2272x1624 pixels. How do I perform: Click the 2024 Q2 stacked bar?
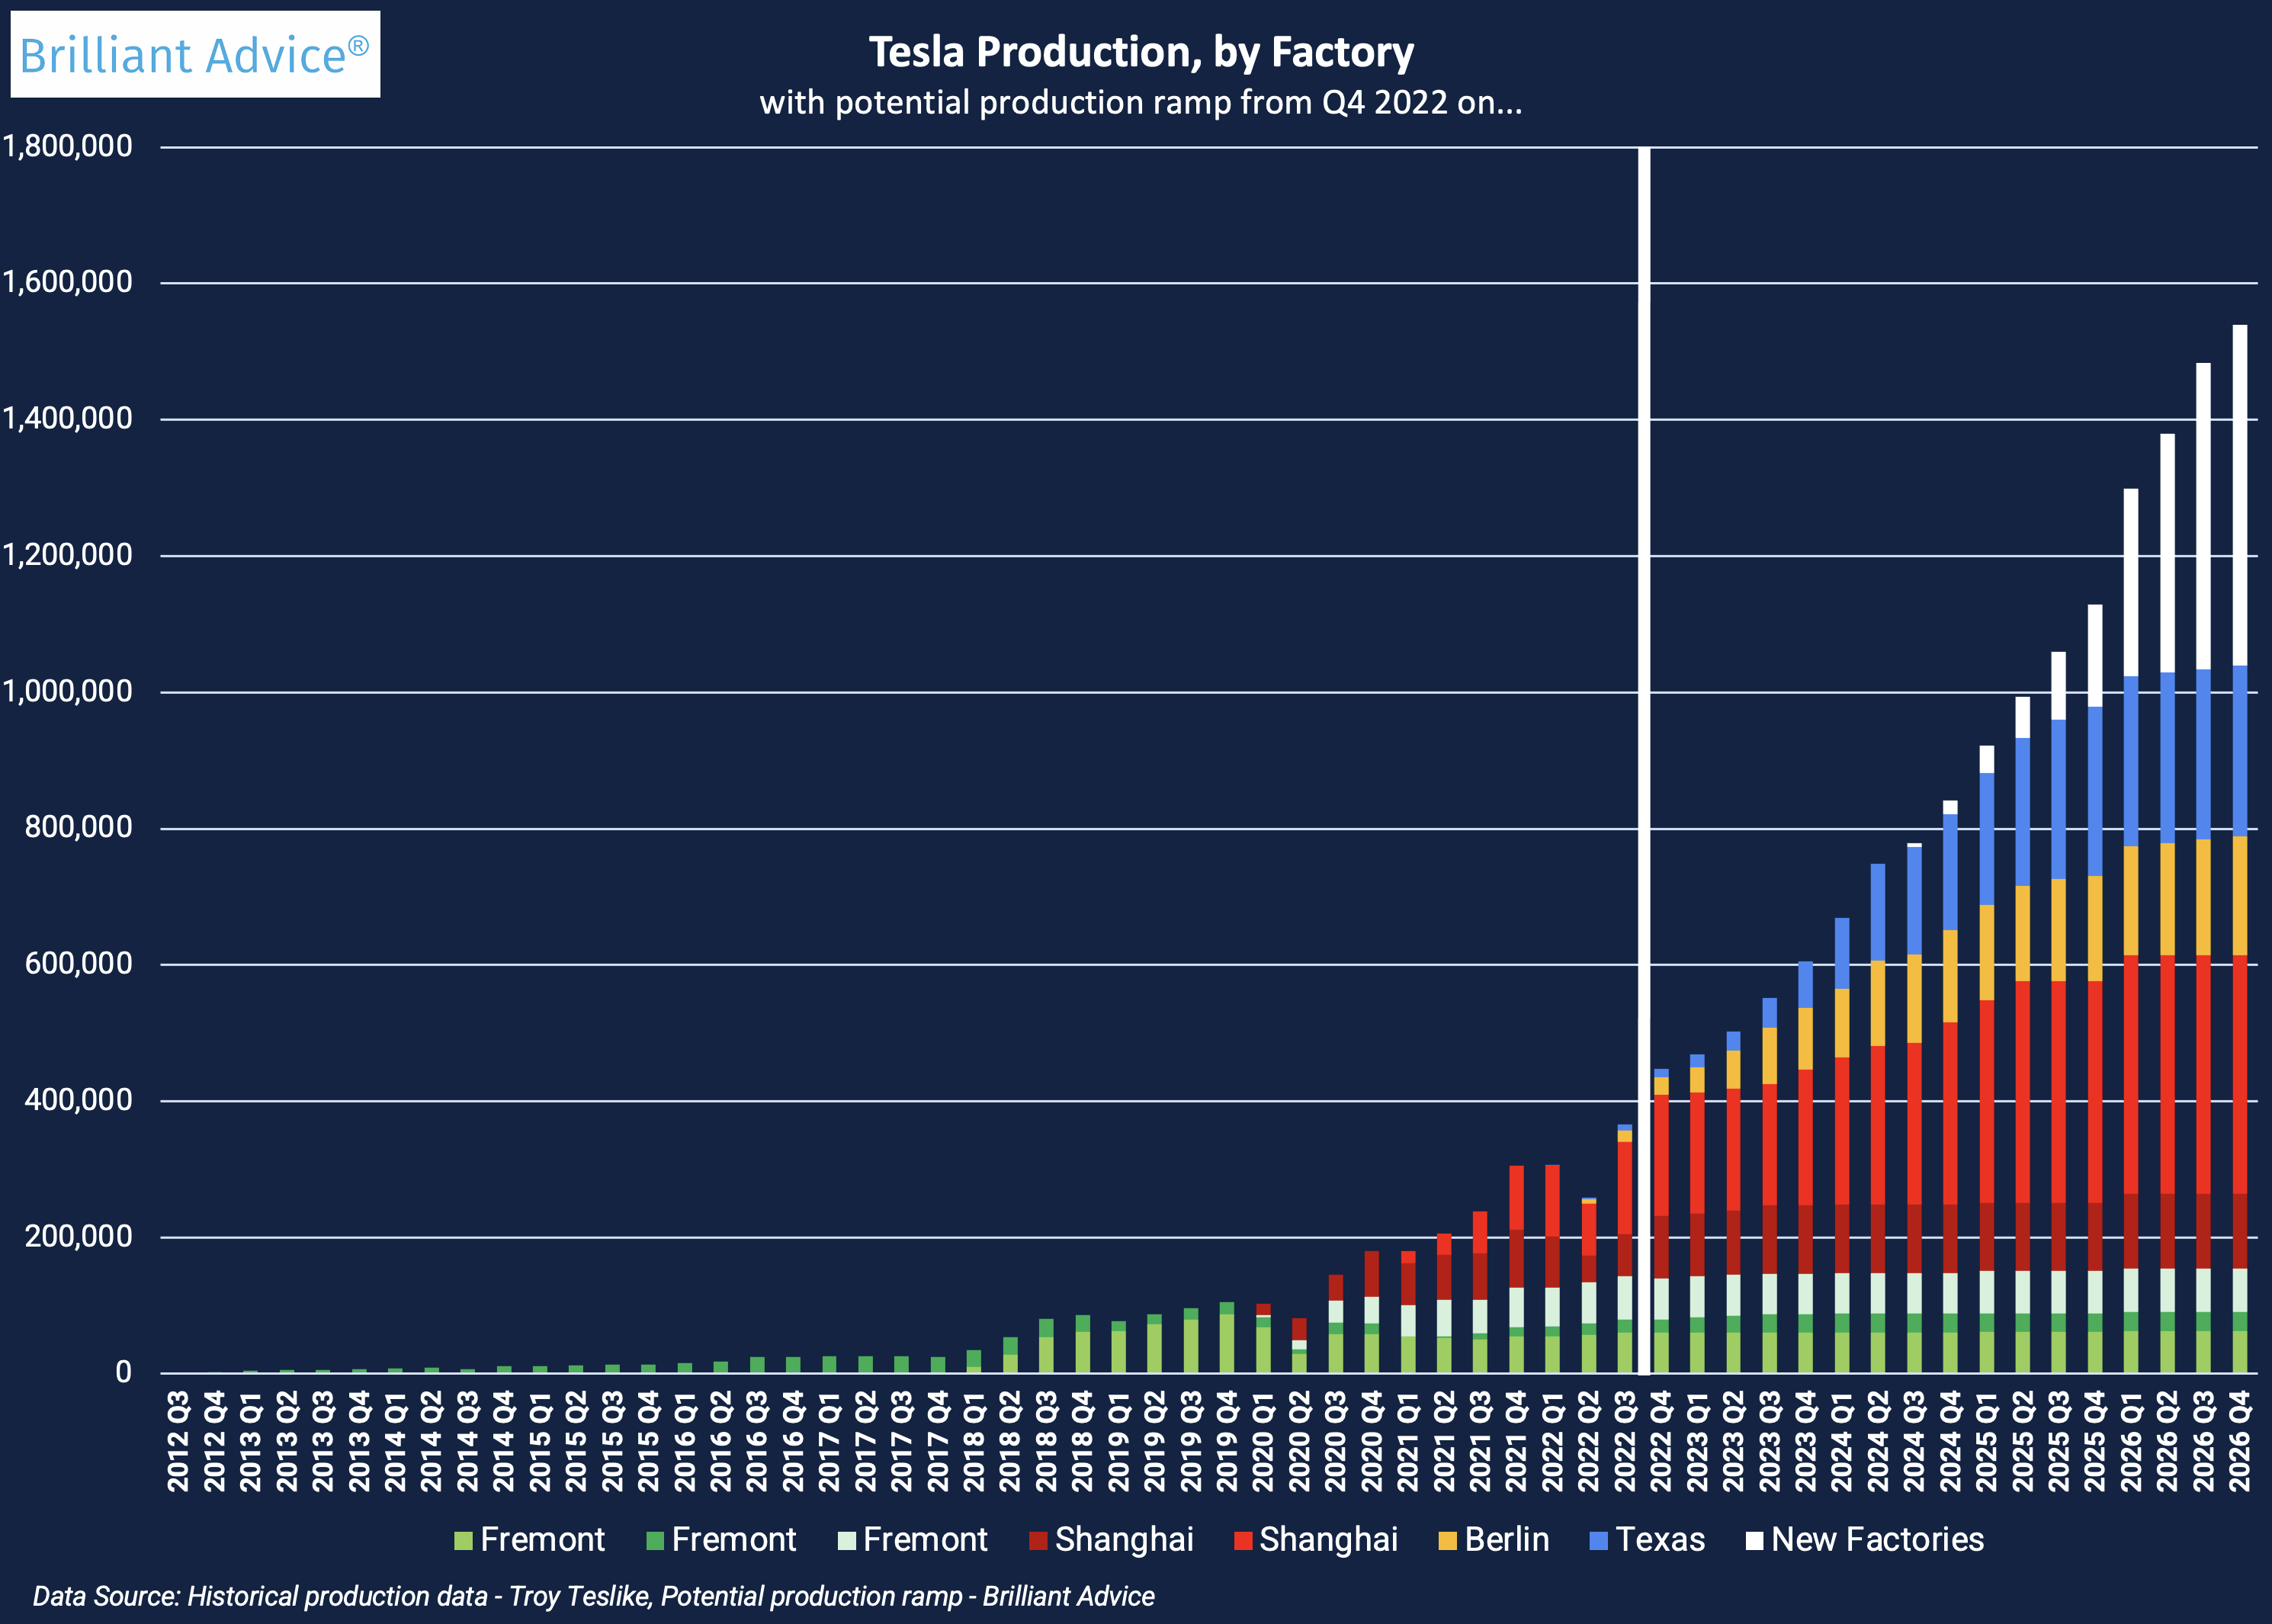tap(1878, 1118)
